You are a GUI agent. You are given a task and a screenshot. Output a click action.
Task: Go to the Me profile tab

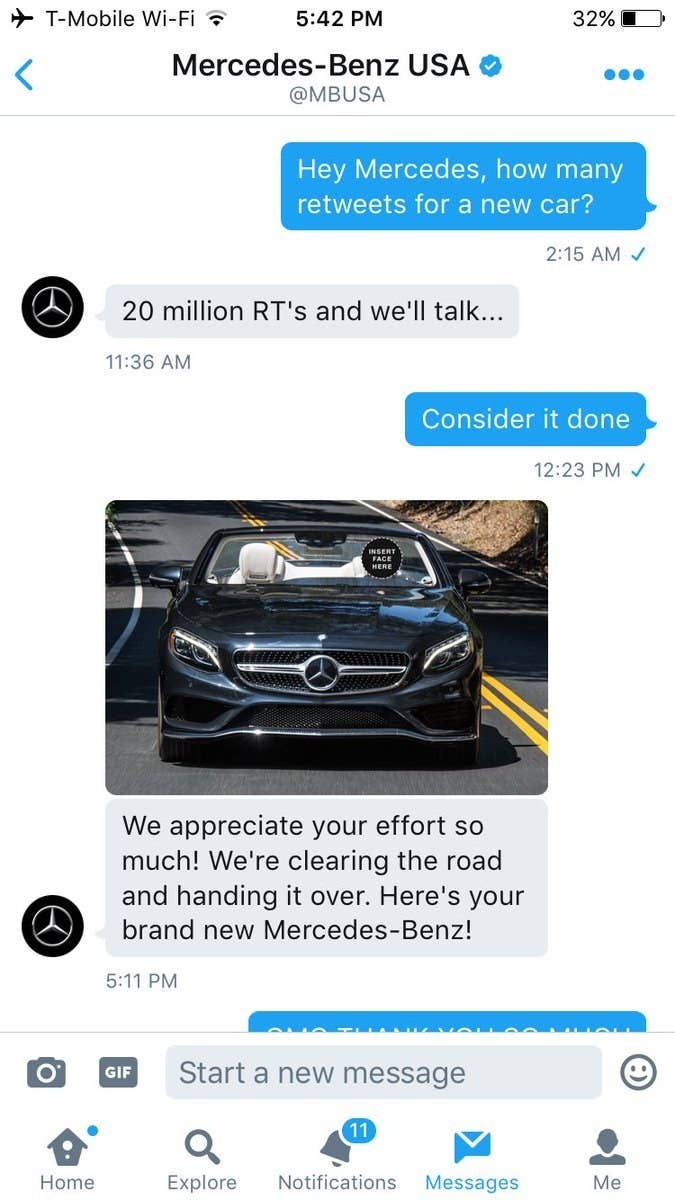point(607,1158)
